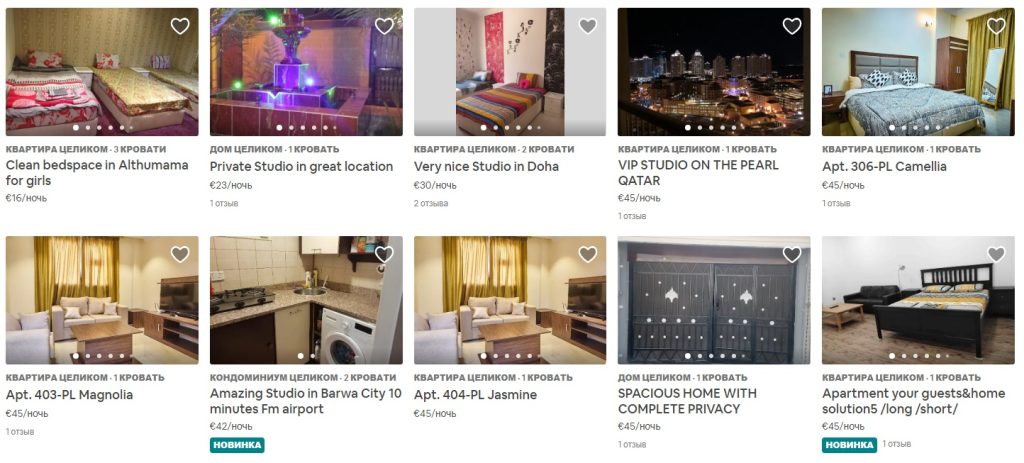Heart the Apt. 404-PL Jasmine listing
The image size is (1024, 463).
point(588,255)
